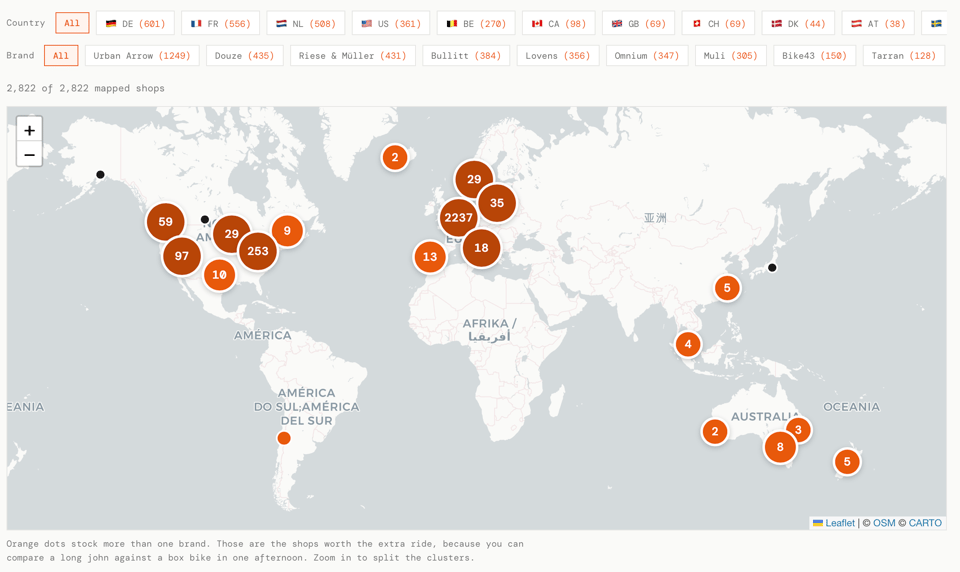Open the 10 cluster near Texas
Image resolution: width=960 pixels, height=572 pixels.
tap(219, 274)
